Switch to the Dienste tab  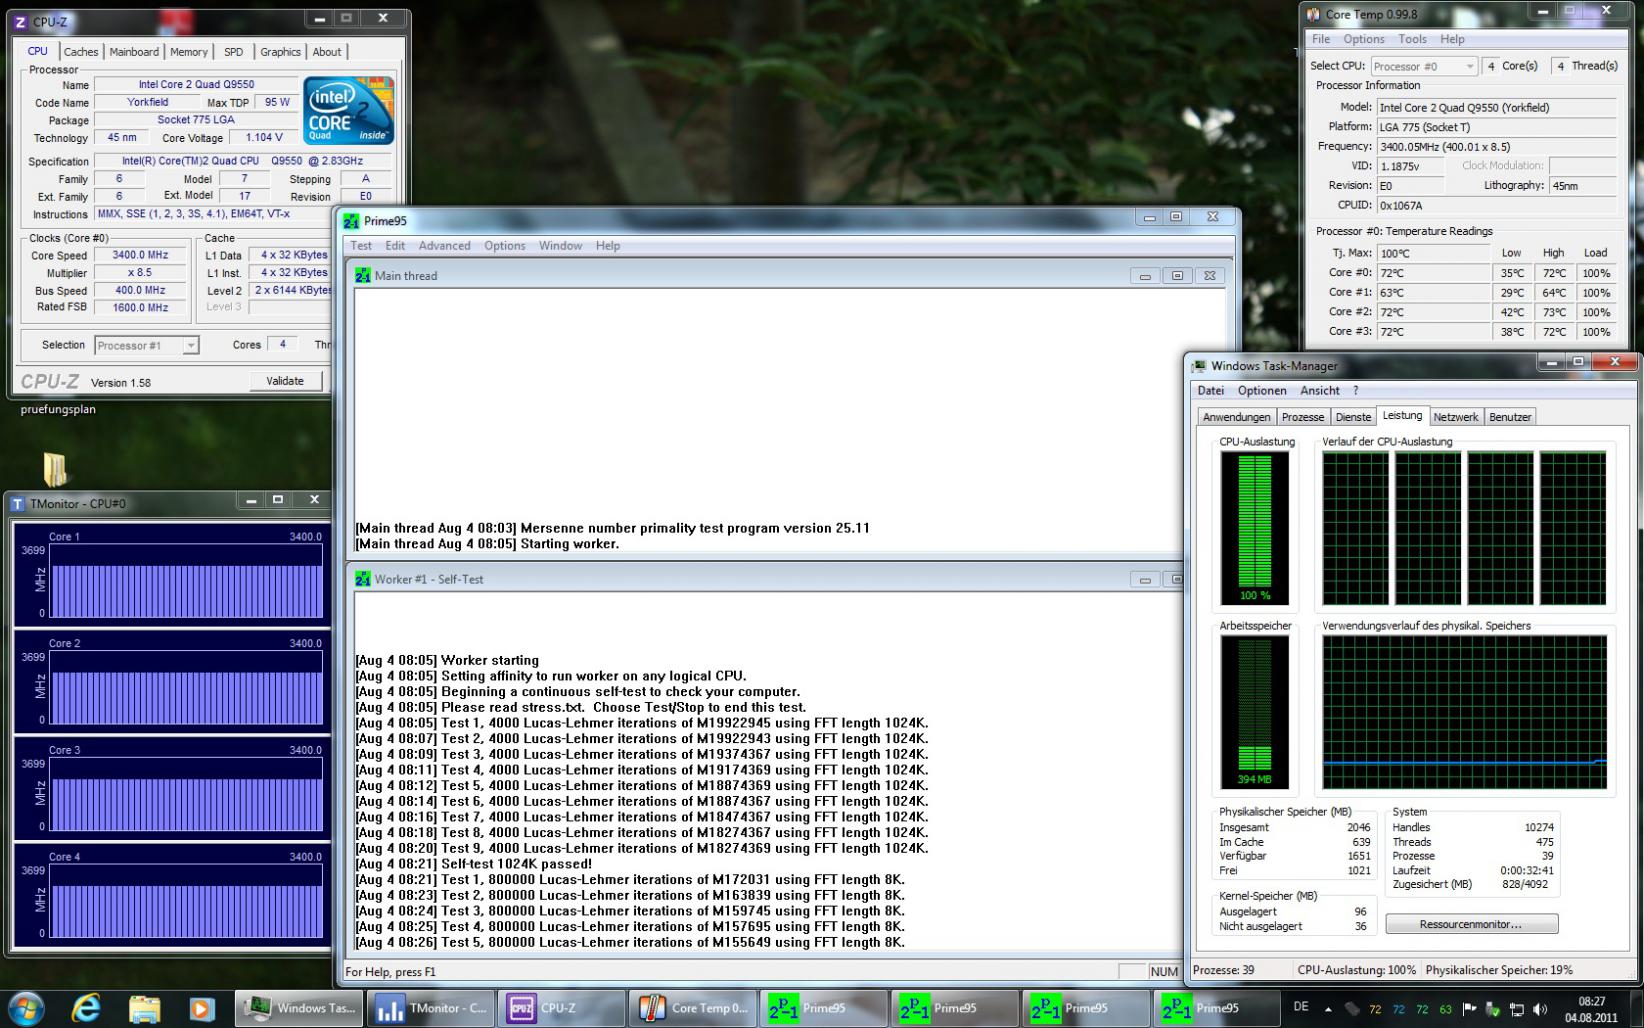[1353, 417]
